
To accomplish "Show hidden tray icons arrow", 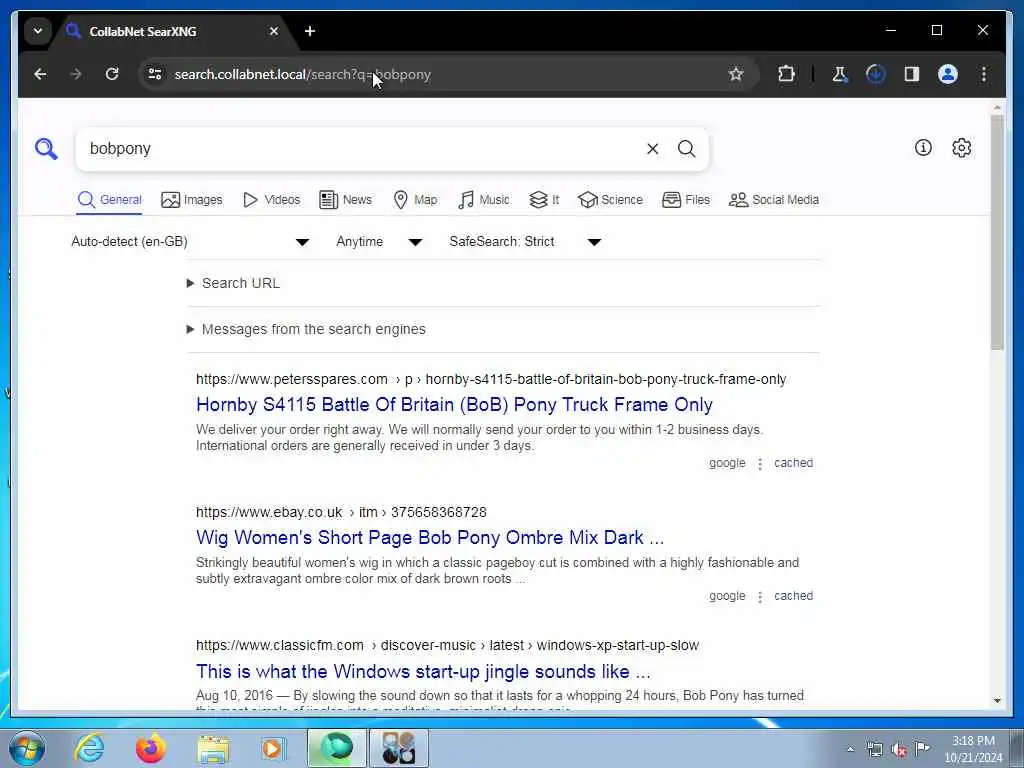I will (x=850, y=749).
